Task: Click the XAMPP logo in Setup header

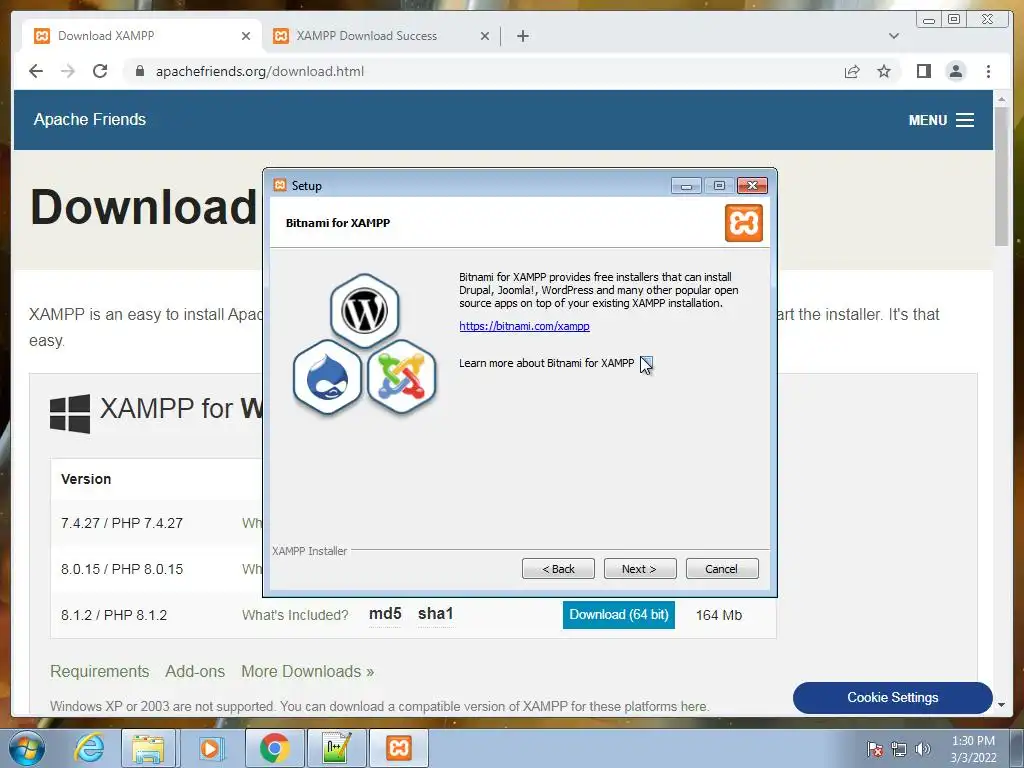Action: 744,223
